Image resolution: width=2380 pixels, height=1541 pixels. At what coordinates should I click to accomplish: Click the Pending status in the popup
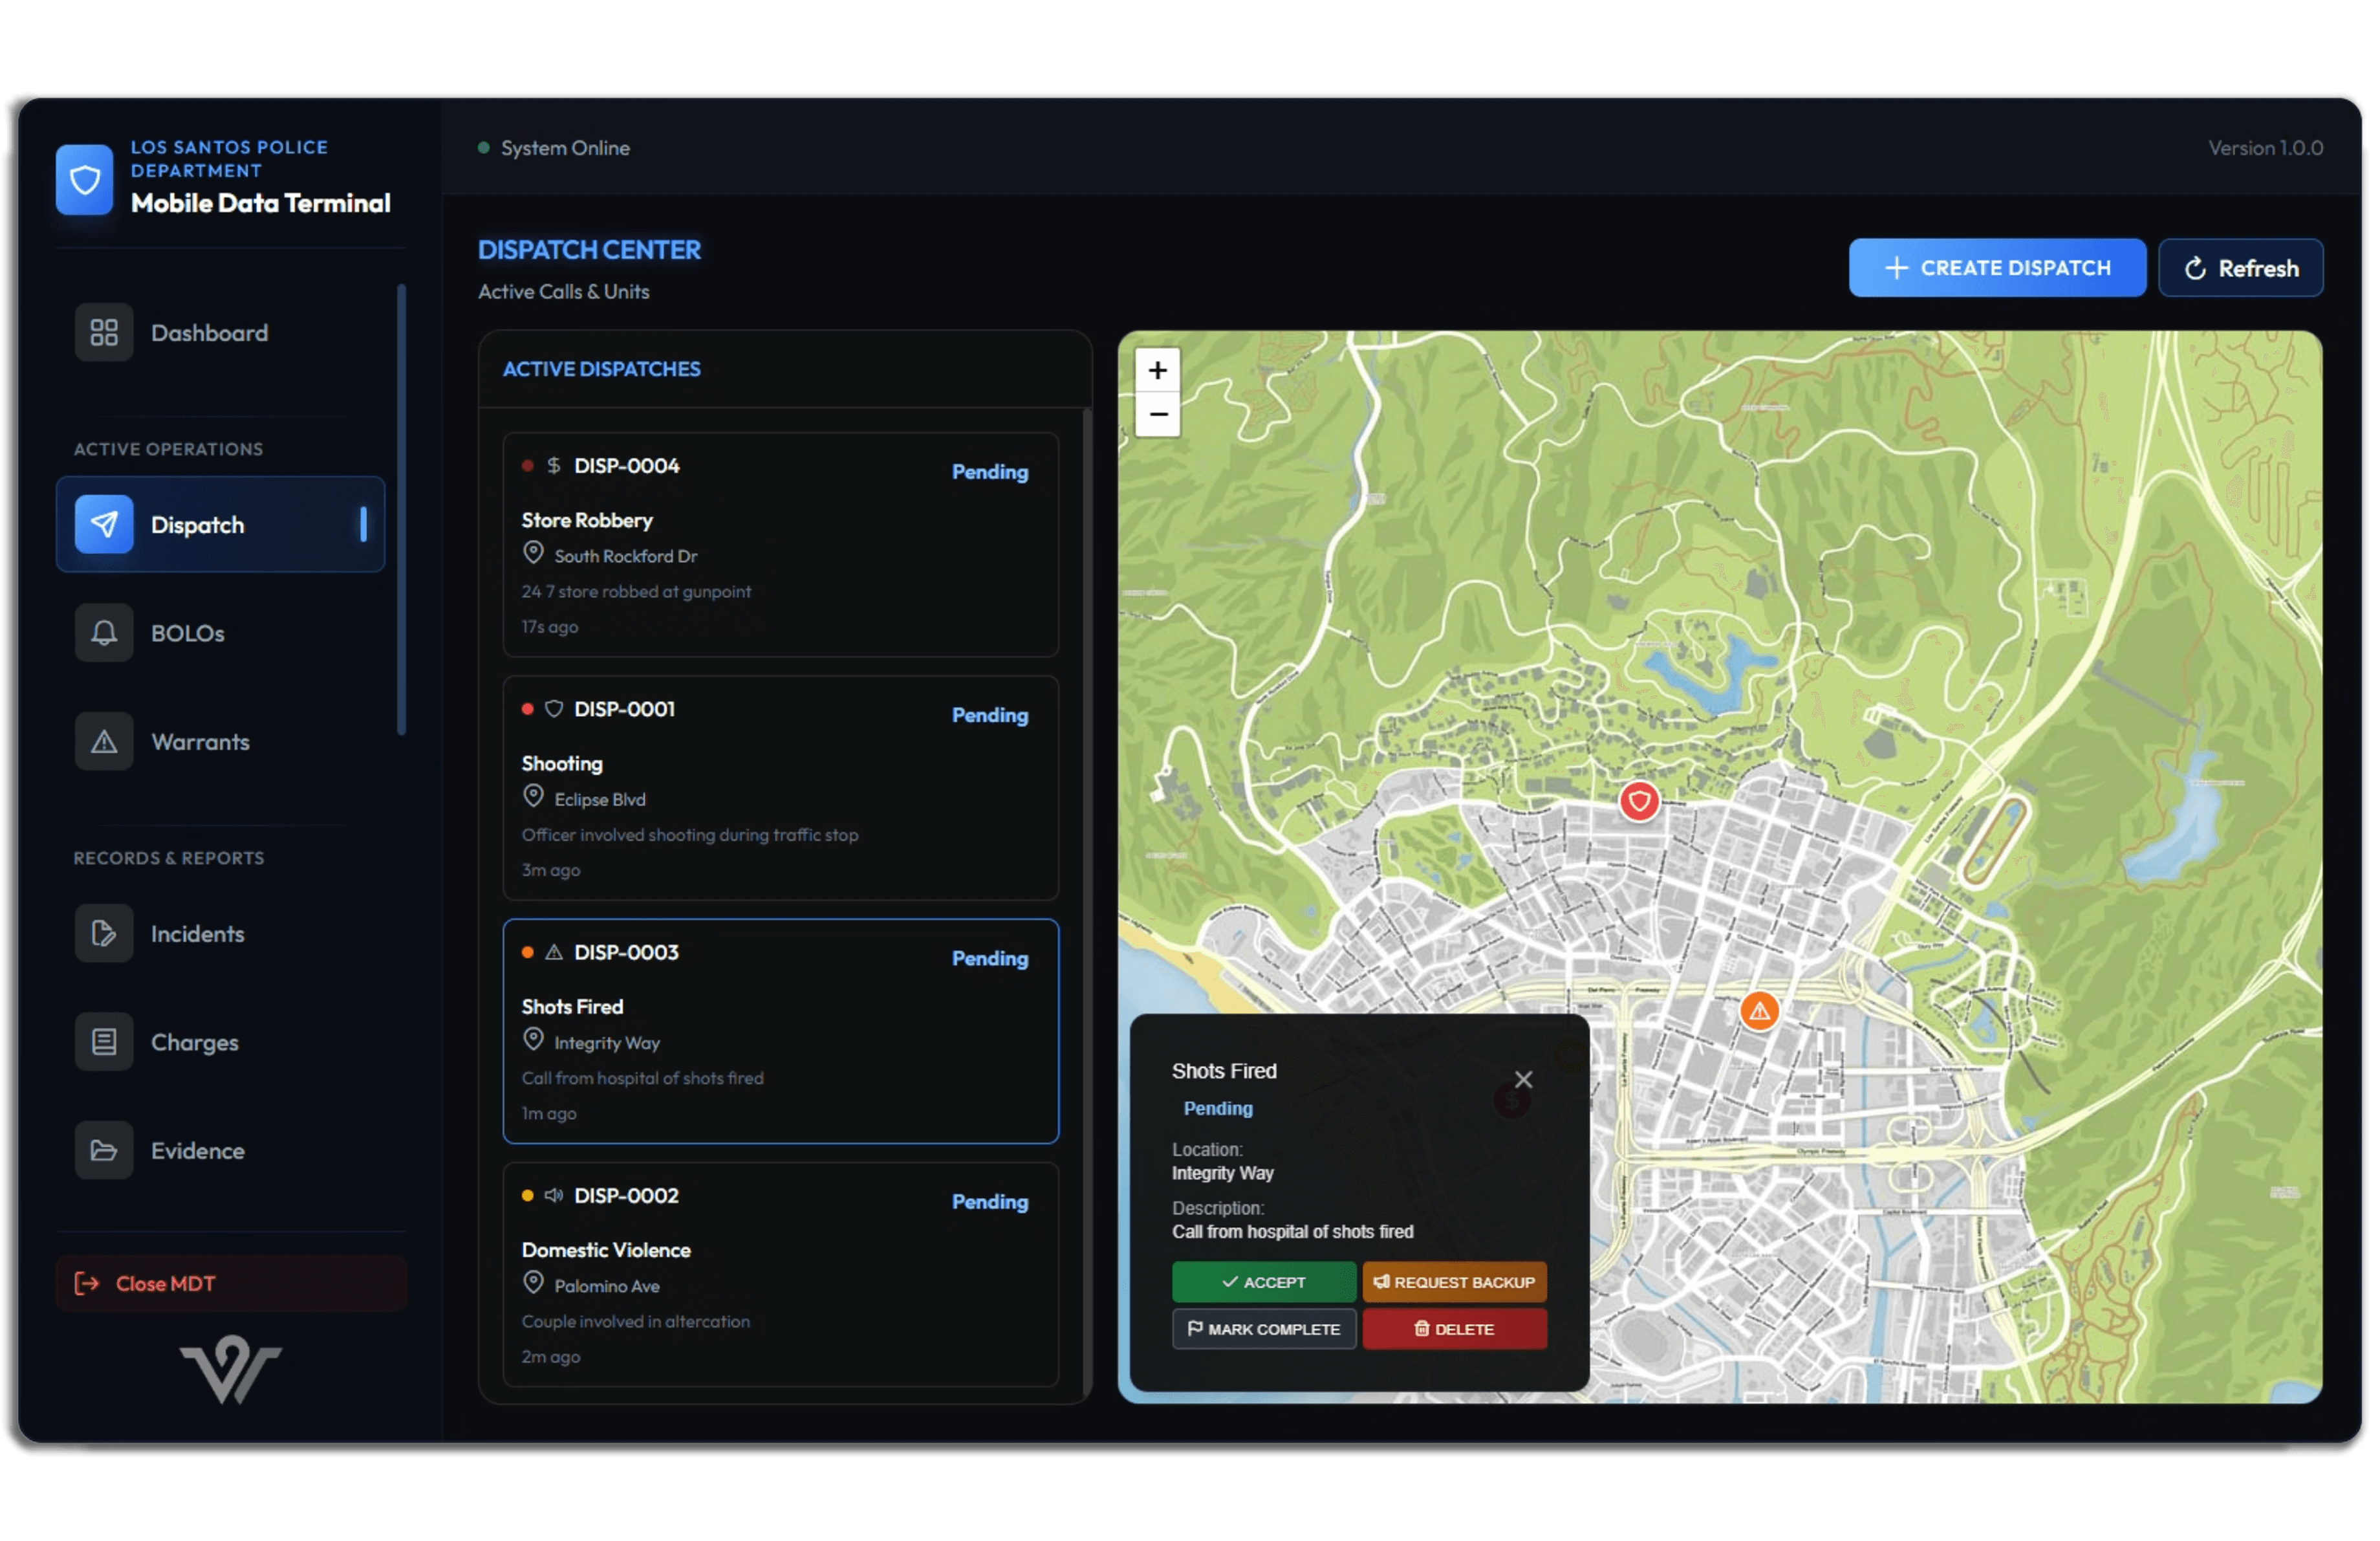1217,1108
